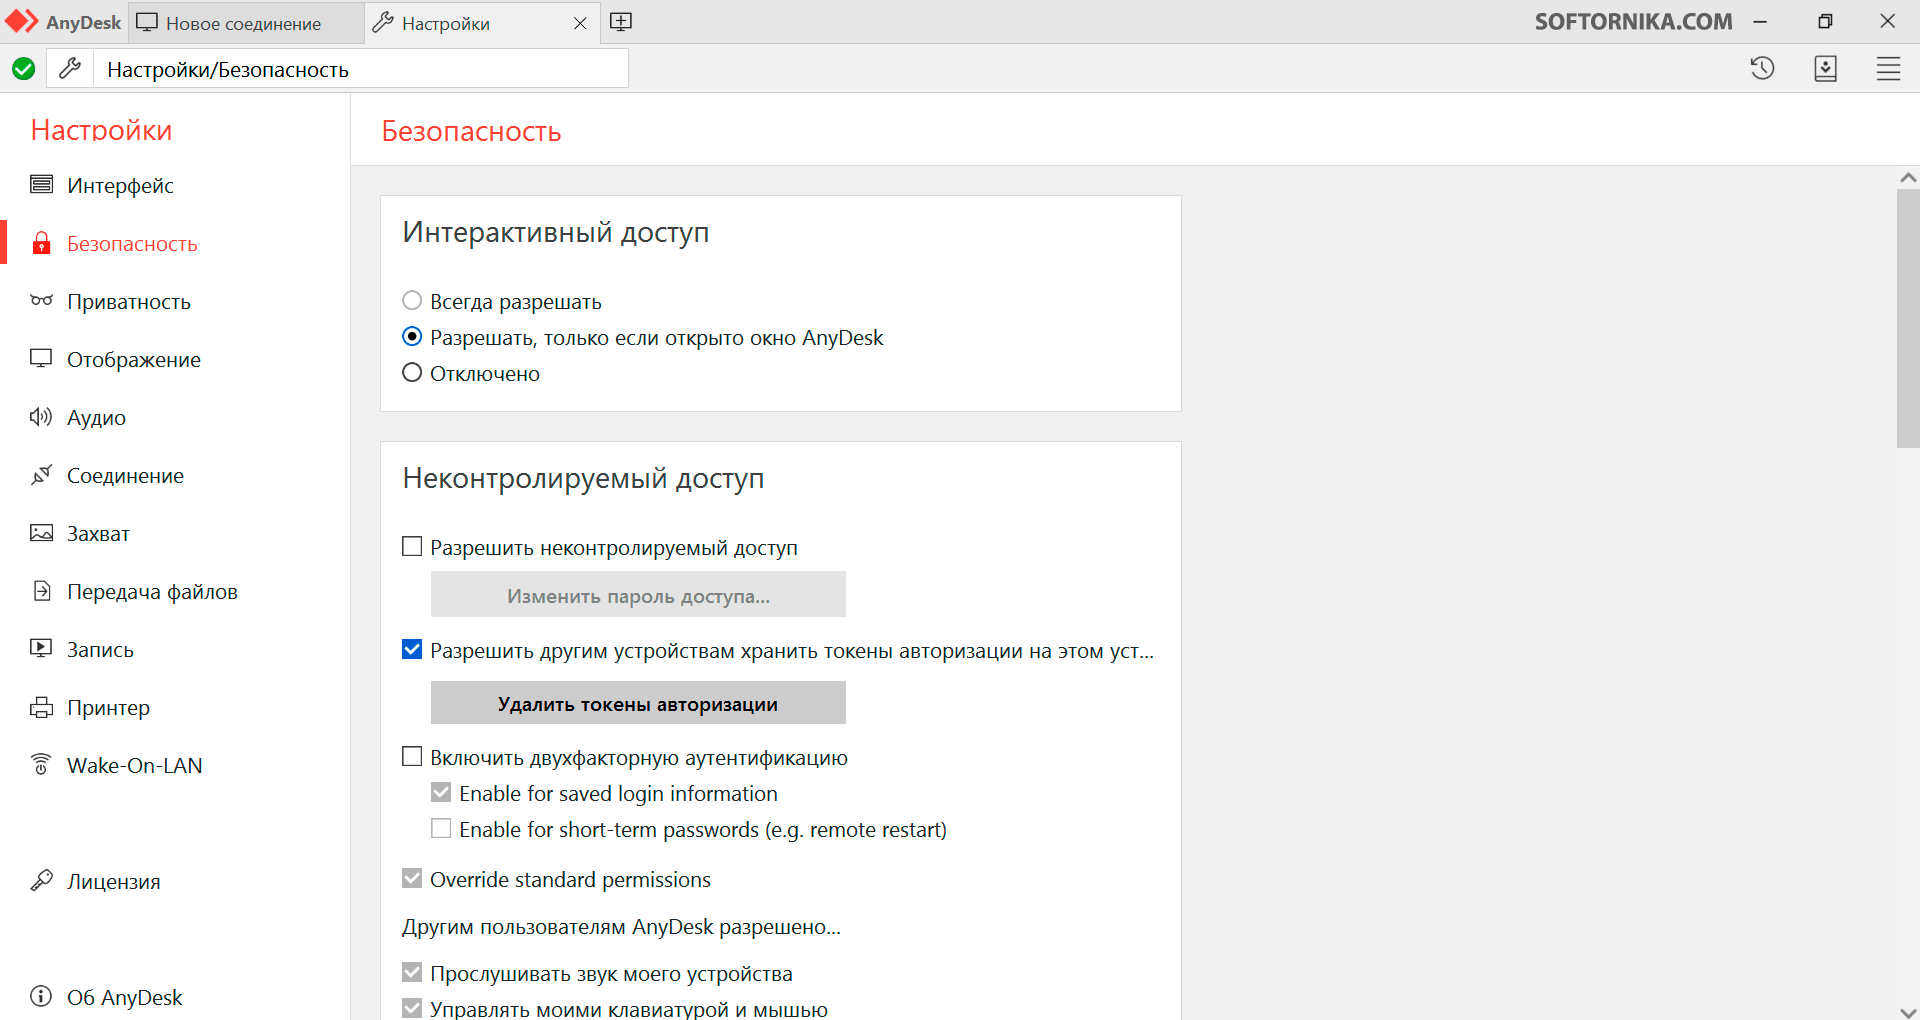Image resolution: width=1920 pixels, height=1020 pixels.
Task: Click the AnyDesk logo icon
Action: tap(21, 21)
